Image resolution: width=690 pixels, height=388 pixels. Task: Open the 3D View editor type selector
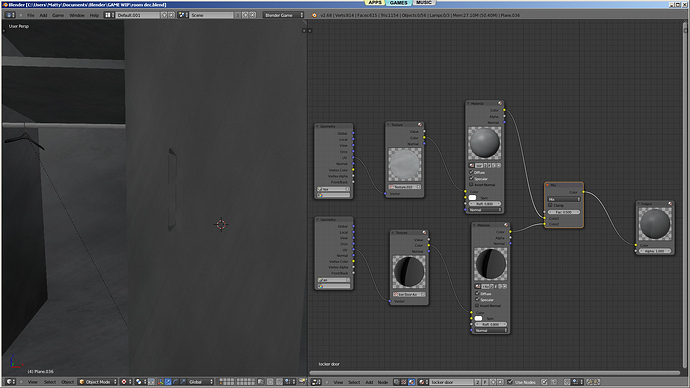[11, 382]
